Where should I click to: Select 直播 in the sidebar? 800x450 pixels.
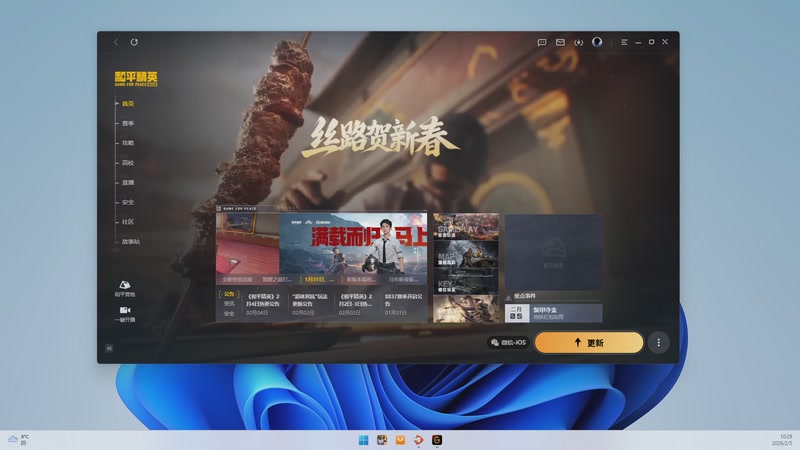128,183
